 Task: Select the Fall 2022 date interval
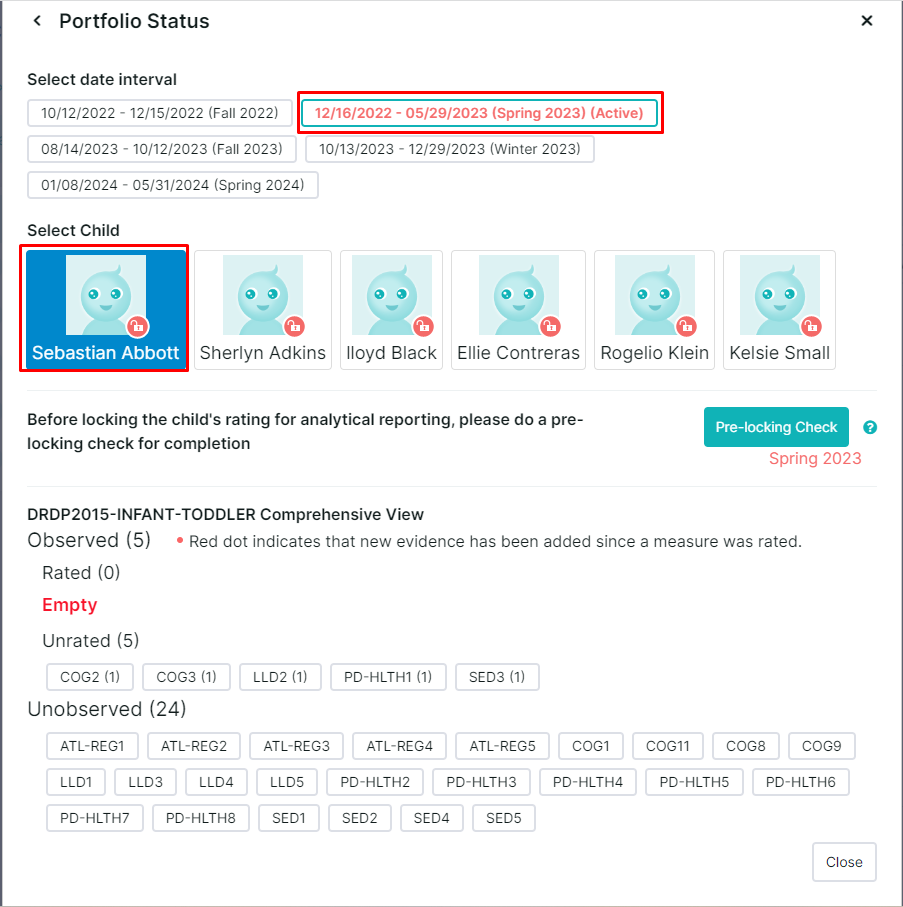click(x=160, y=113)
